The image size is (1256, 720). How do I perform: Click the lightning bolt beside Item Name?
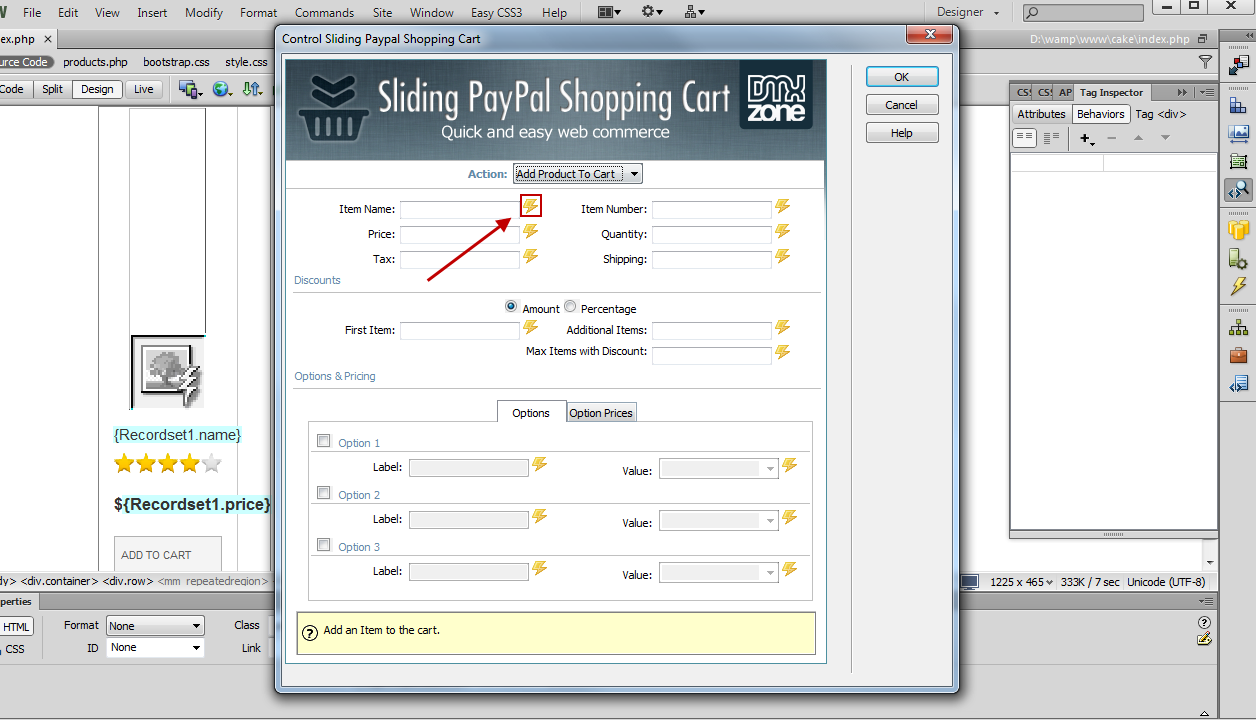(530, 205)
